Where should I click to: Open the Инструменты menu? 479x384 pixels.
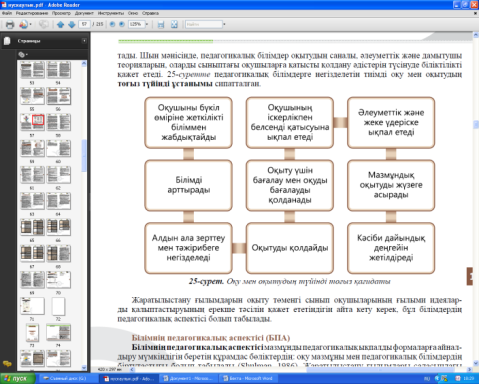[x=111, y=13]
